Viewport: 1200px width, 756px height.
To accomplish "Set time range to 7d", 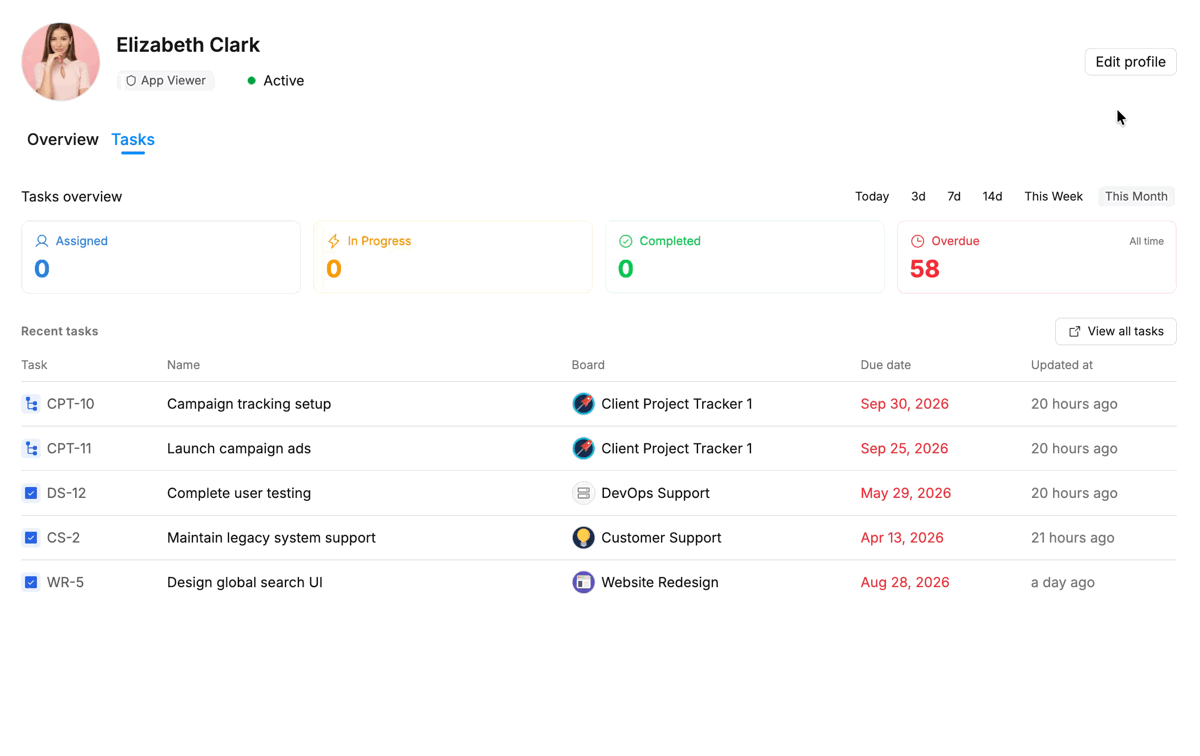I will [954, 197].
